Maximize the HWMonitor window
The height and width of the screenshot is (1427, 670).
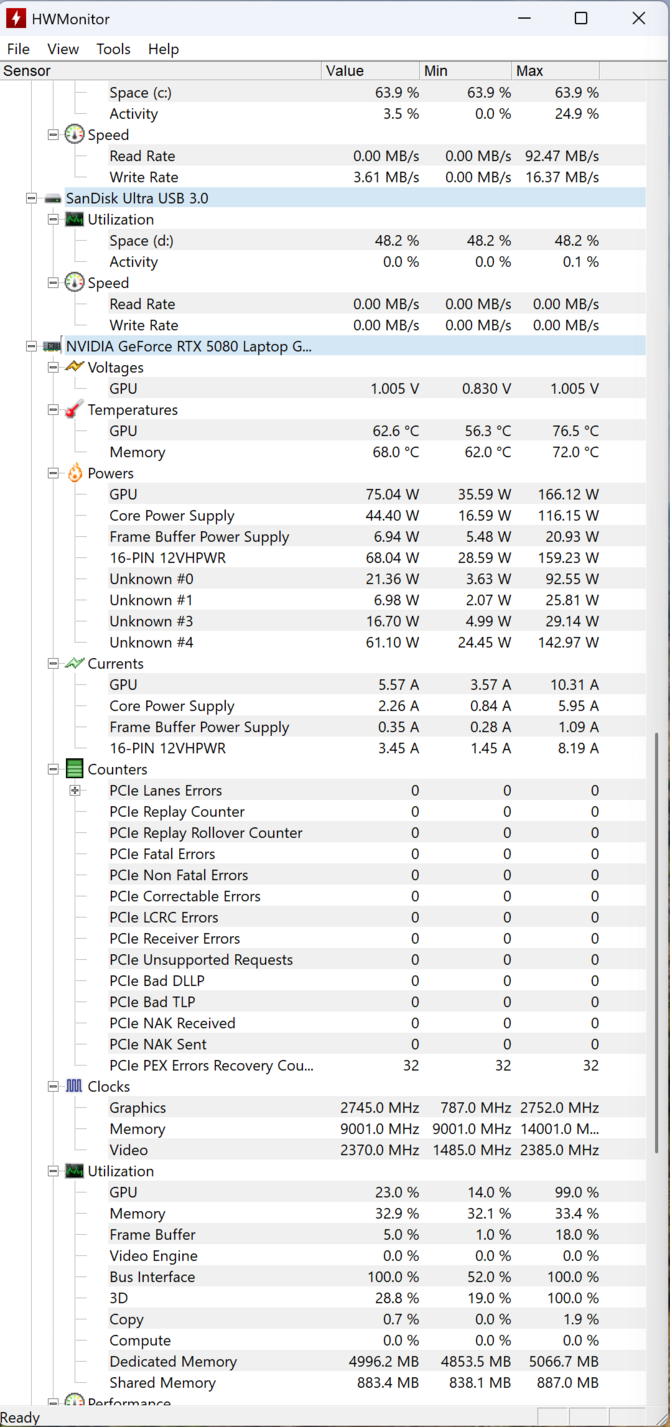click(581, 18)
